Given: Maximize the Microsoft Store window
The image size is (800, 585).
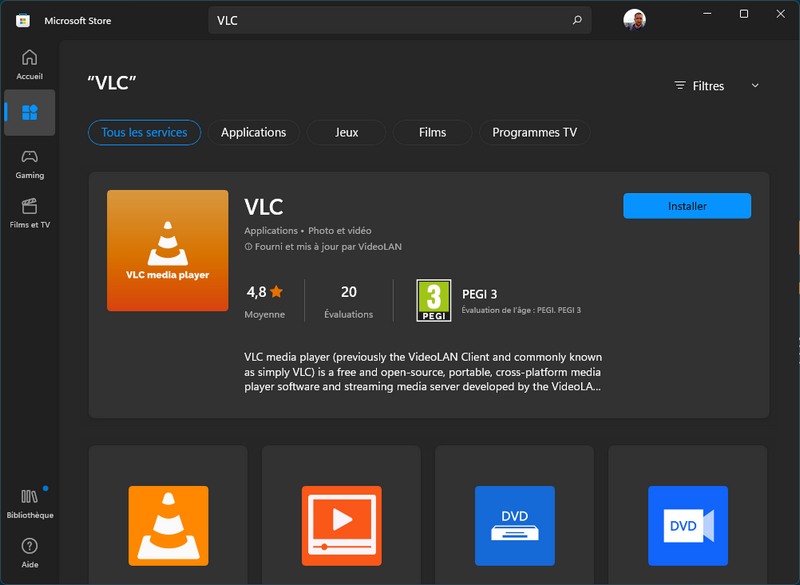Looking at the screenshot, I should [x=744, y=14].
